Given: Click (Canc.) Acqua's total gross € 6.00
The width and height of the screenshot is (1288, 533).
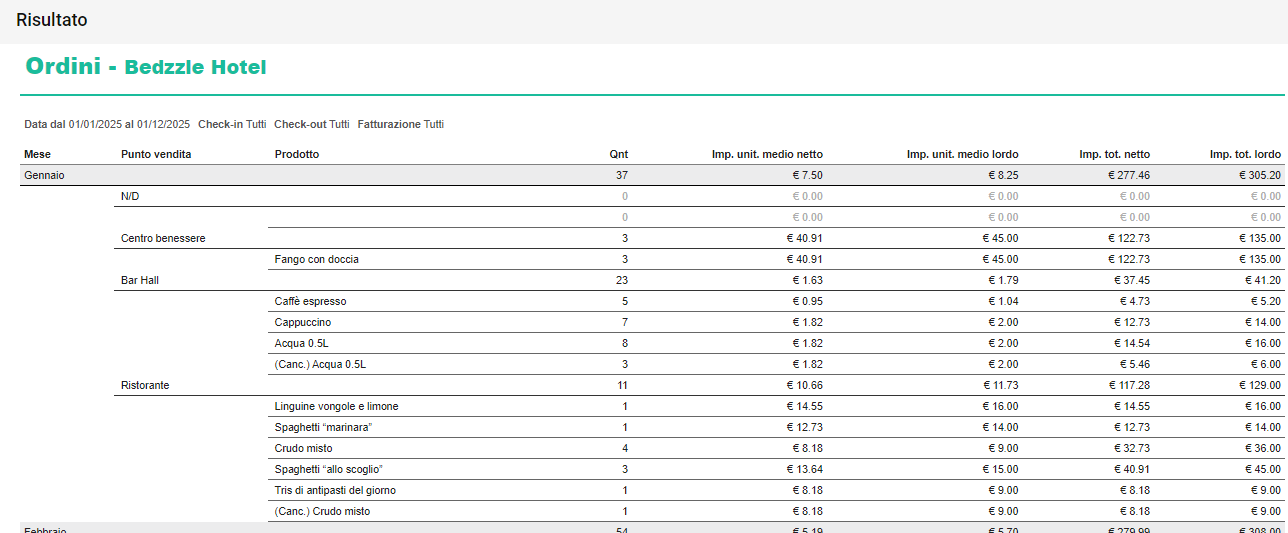Looking at the screenshot, I should point(1266,364).
